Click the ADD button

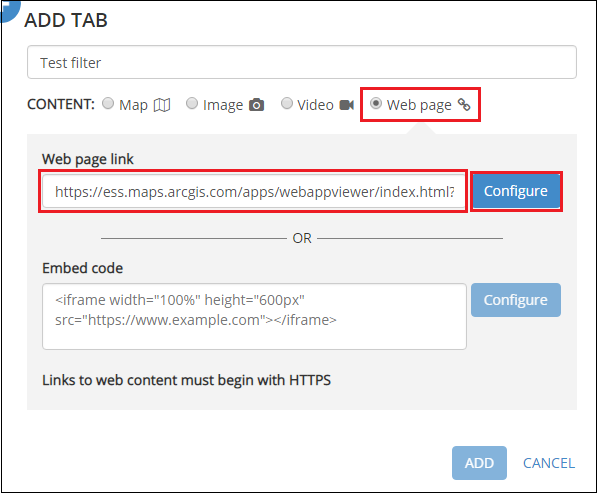pyautogui.click(x=479, y=463)
